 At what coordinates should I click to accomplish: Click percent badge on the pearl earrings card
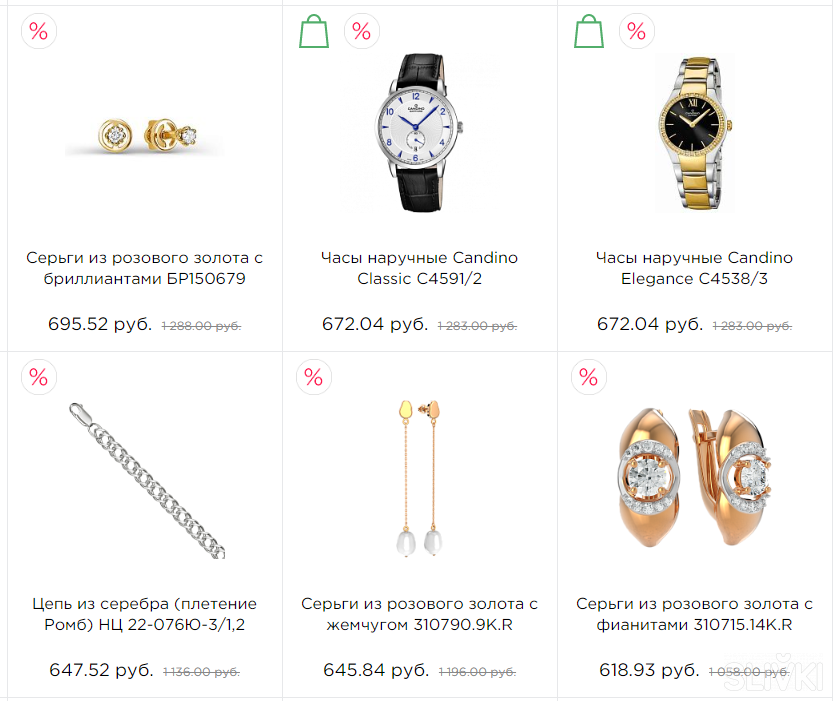(314, 377)
